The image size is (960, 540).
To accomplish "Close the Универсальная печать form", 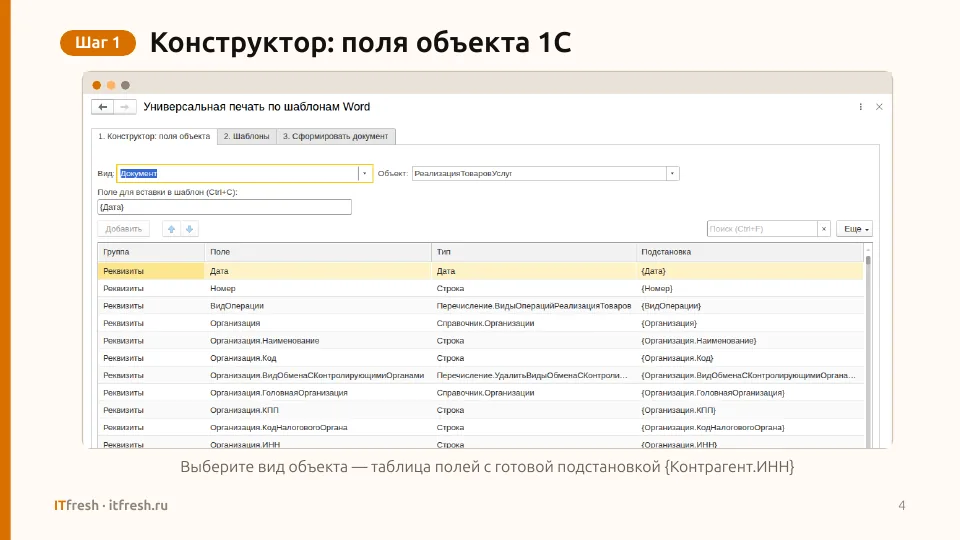I will [x=879, y=107].
